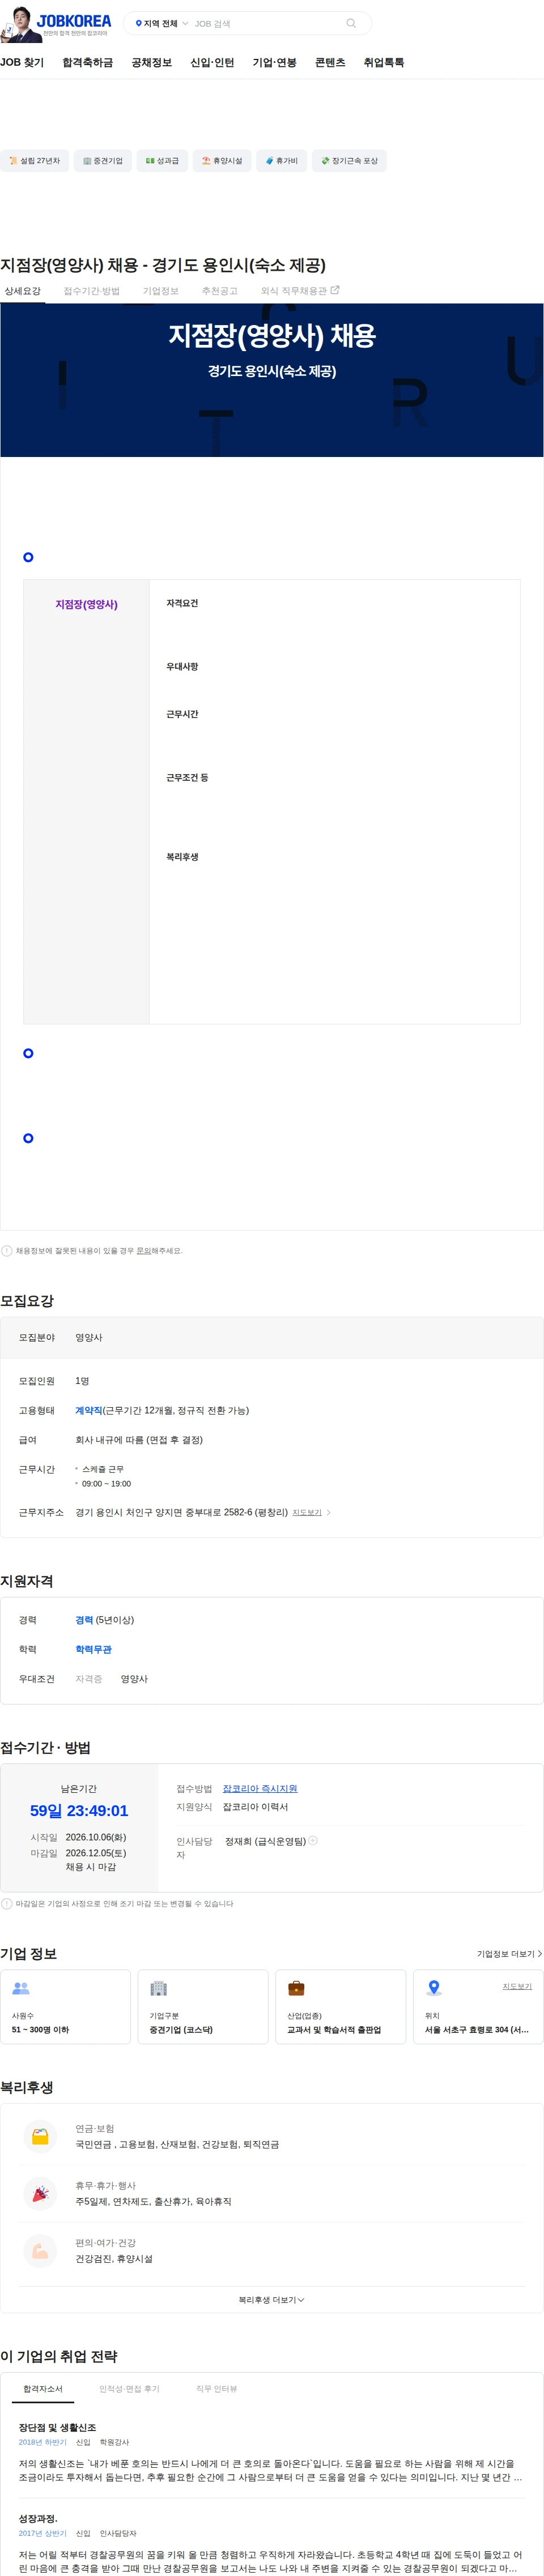Click the 계약직 employment type link
The image size is (544, 2576).
point(88,1411)
